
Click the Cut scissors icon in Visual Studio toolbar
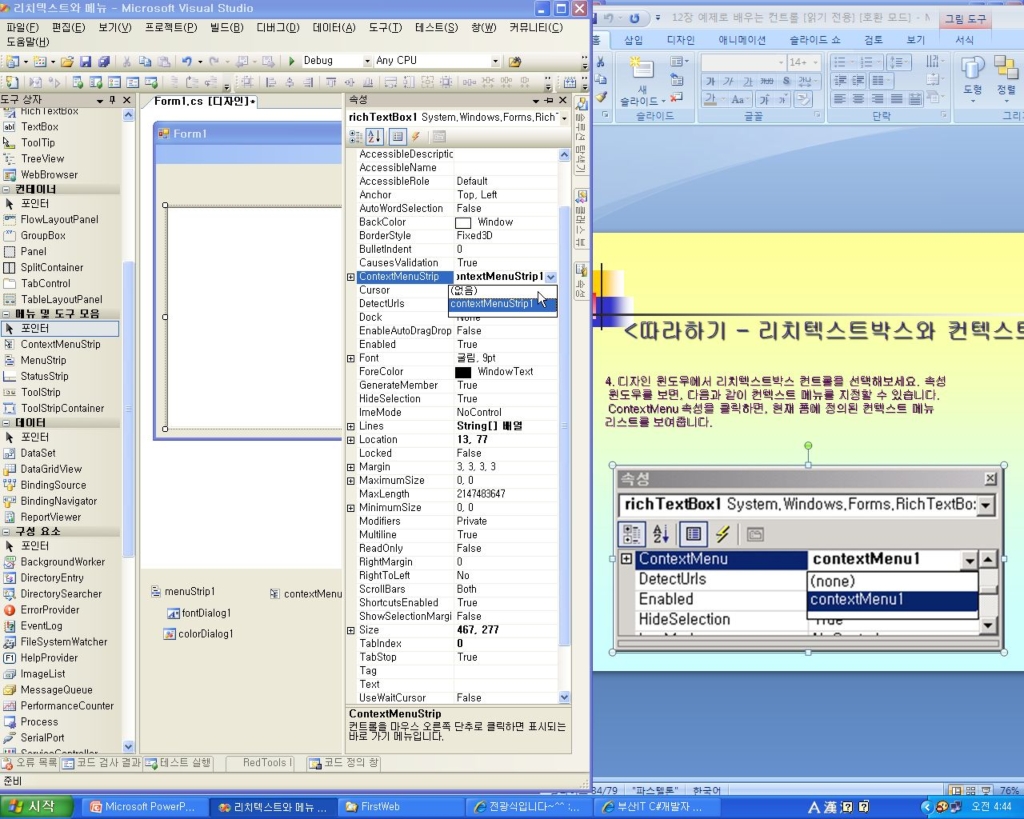coord(127,61)
